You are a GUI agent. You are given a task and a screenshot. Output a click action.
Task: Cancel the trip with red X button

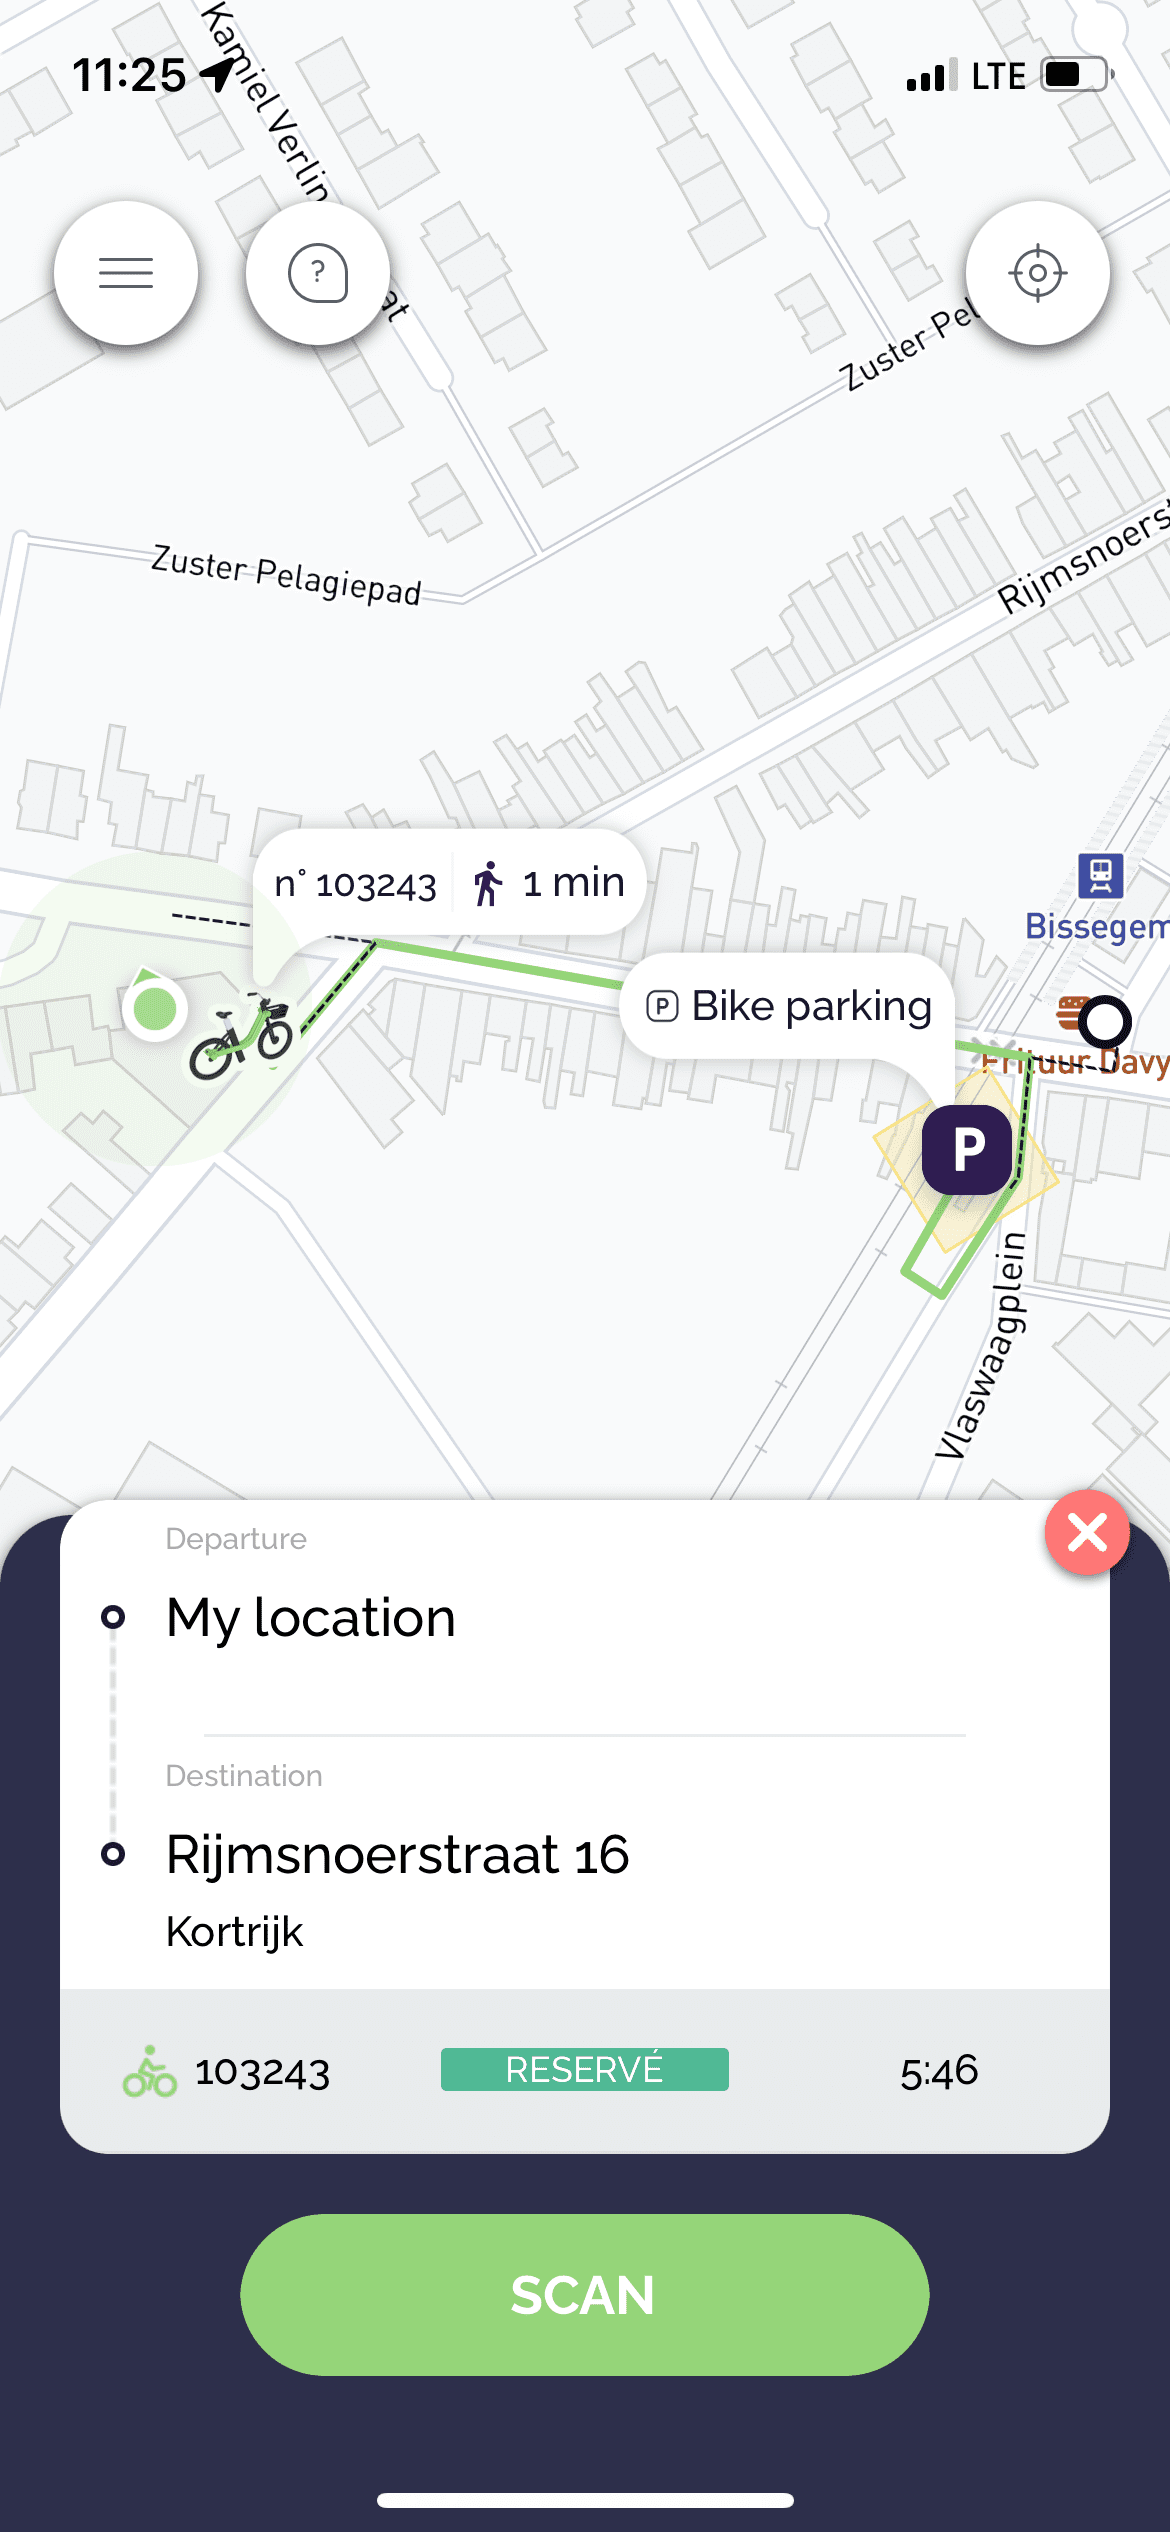tap(1087, 1532)
